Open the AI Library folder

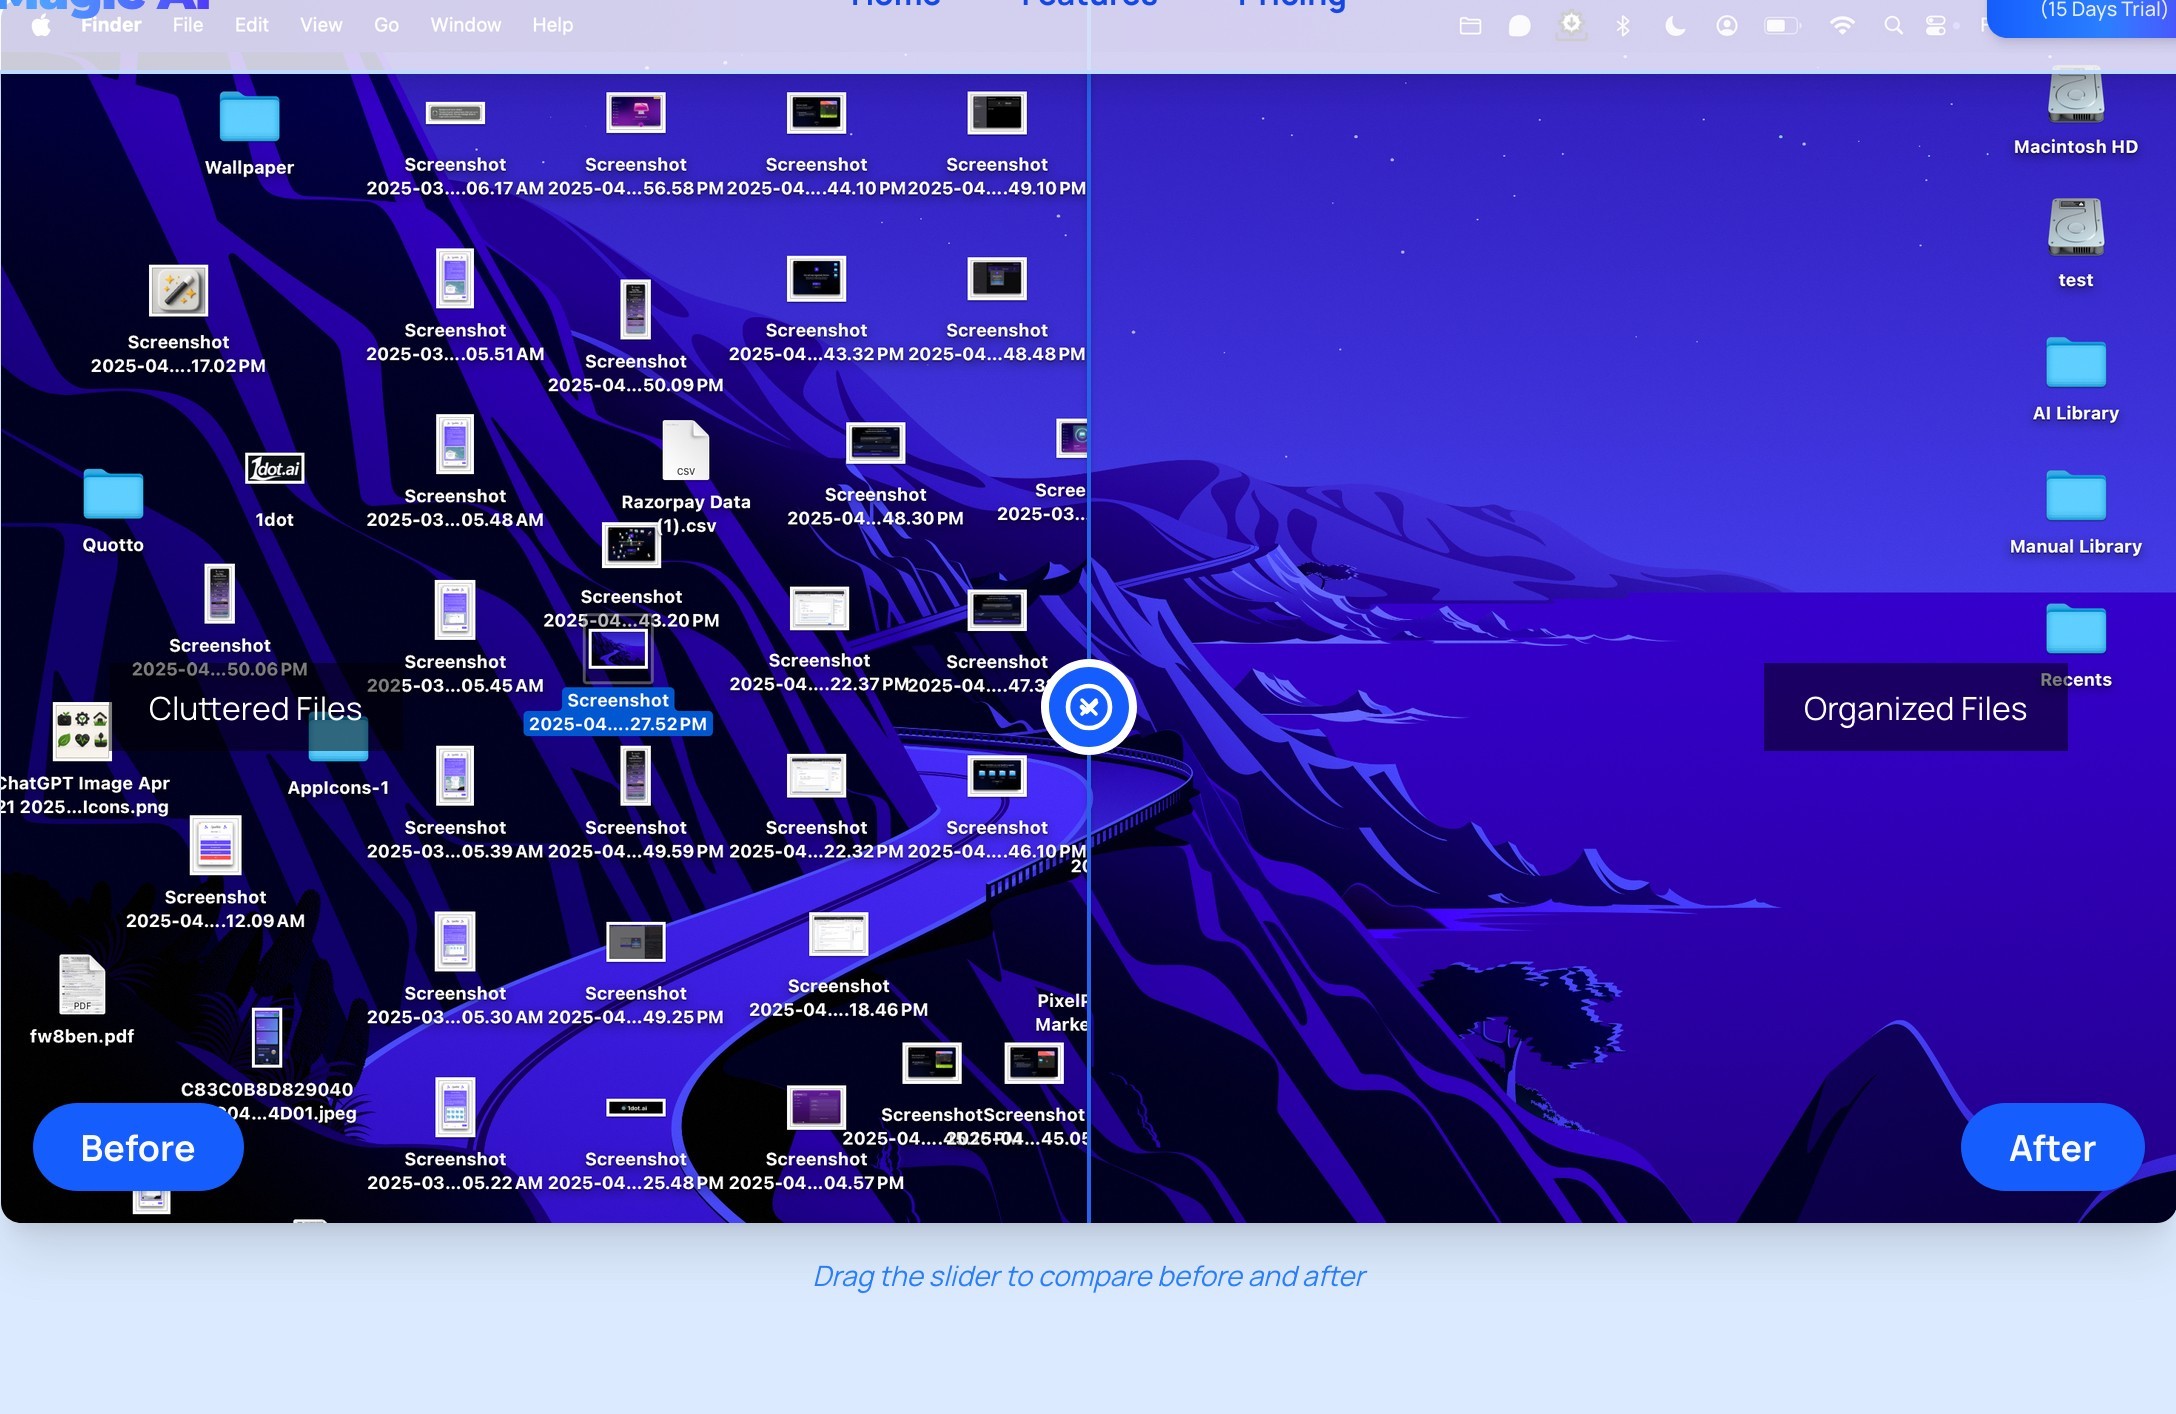point(2075,363)
